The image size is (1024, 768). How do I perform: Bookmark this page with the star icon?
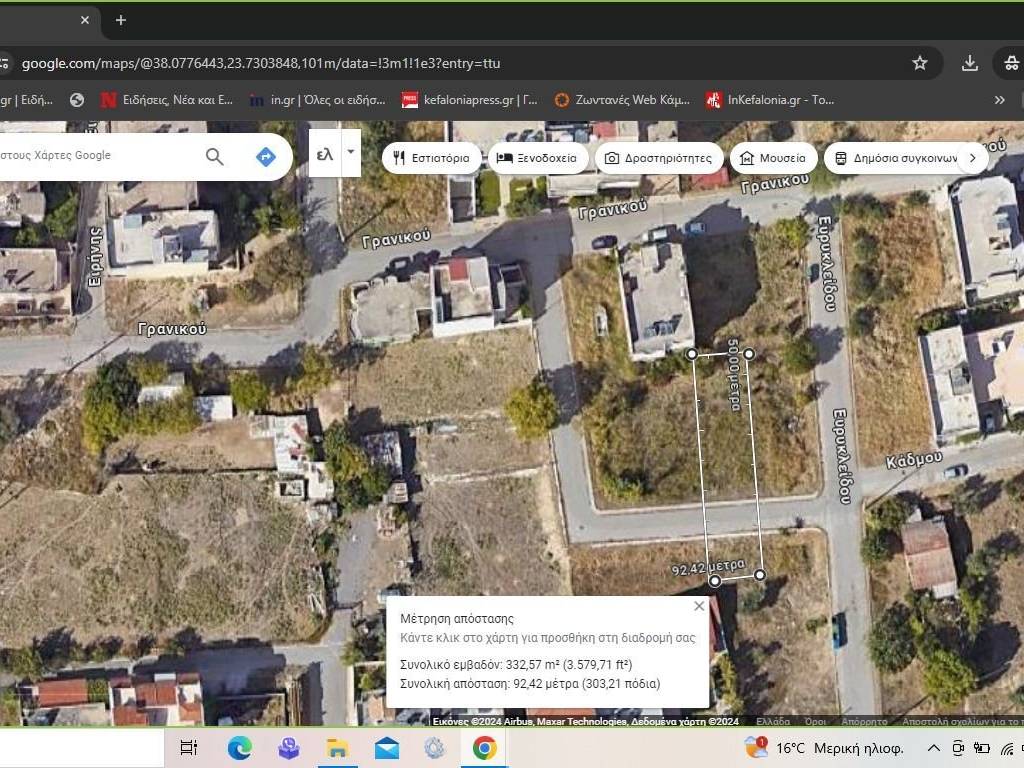(919, 63)
